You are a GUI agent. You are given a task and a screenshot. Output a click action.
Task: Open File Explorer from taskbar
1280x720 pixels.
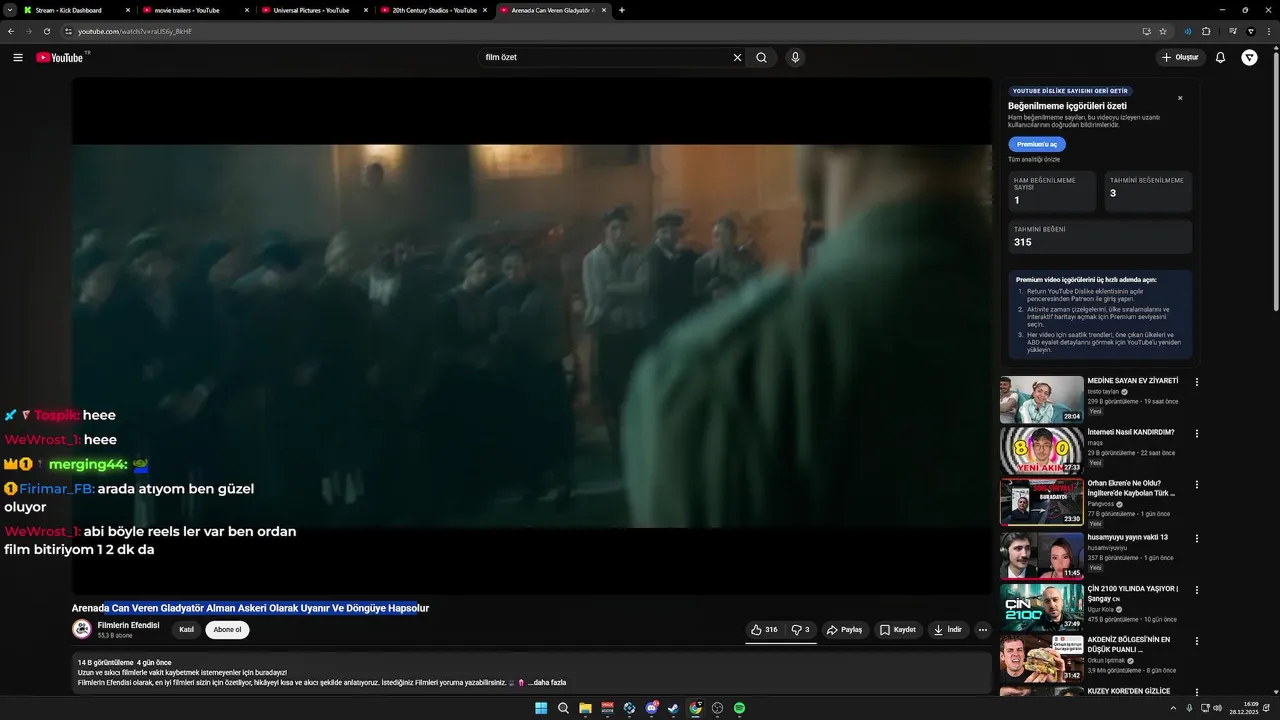(585, 708)
